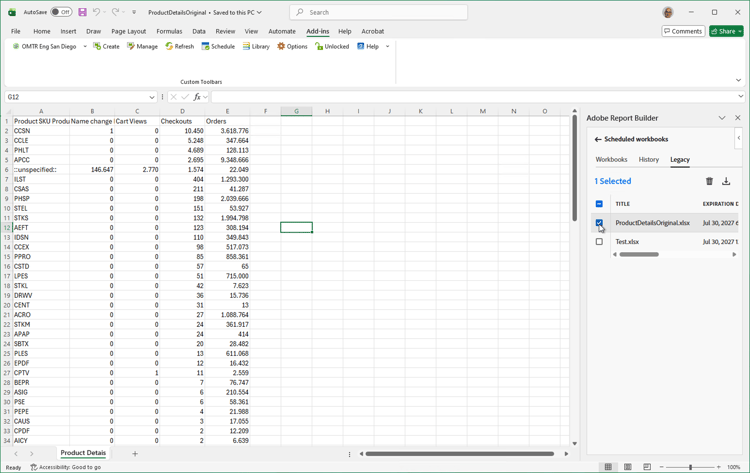Image resolution: width=750 pixels, height=473 pixels.
Task: Check the Test.xlsx checkbox
Action: pos(599,242)
